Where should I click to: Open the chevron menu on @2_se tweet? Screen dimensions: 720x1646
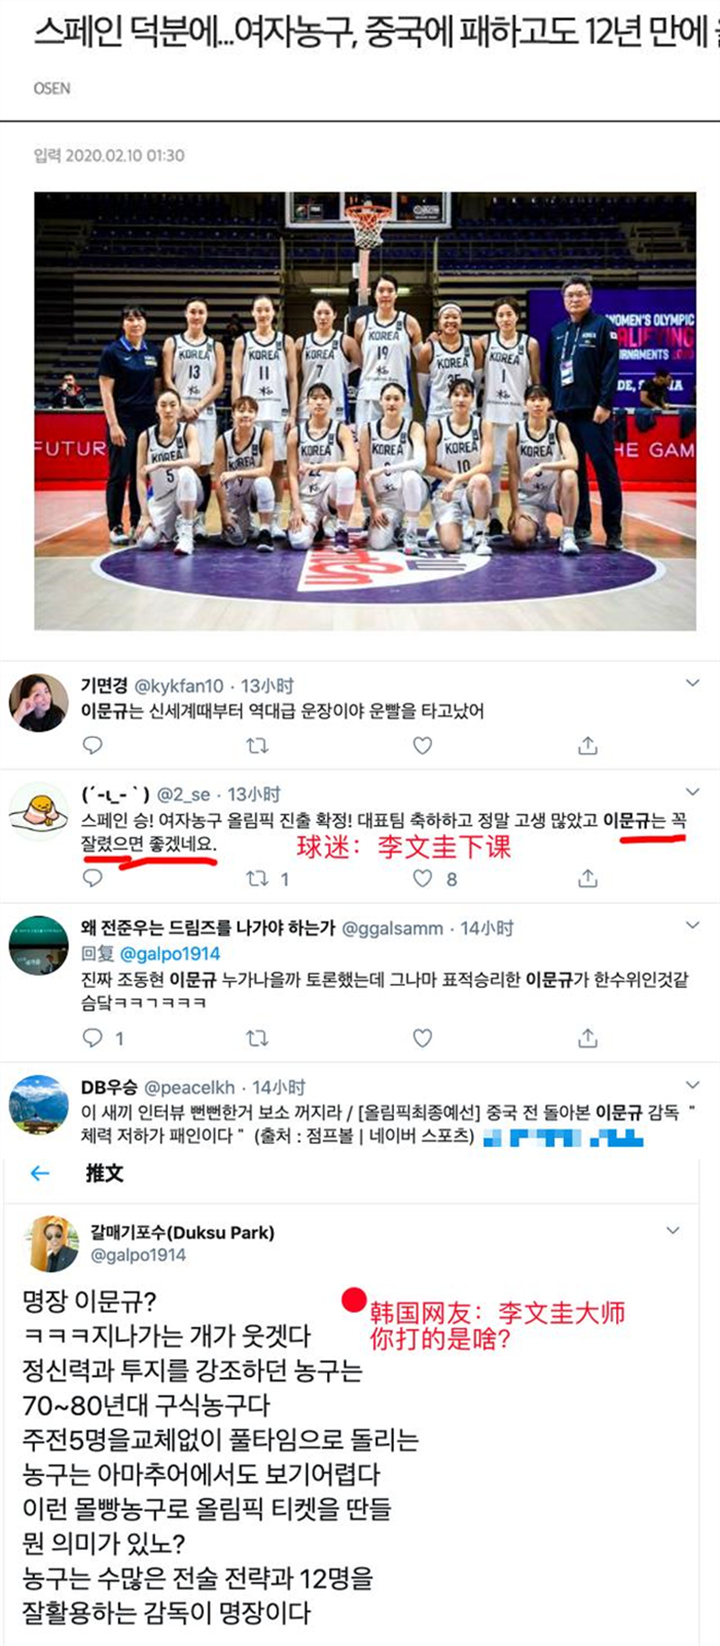coord(693,791)
